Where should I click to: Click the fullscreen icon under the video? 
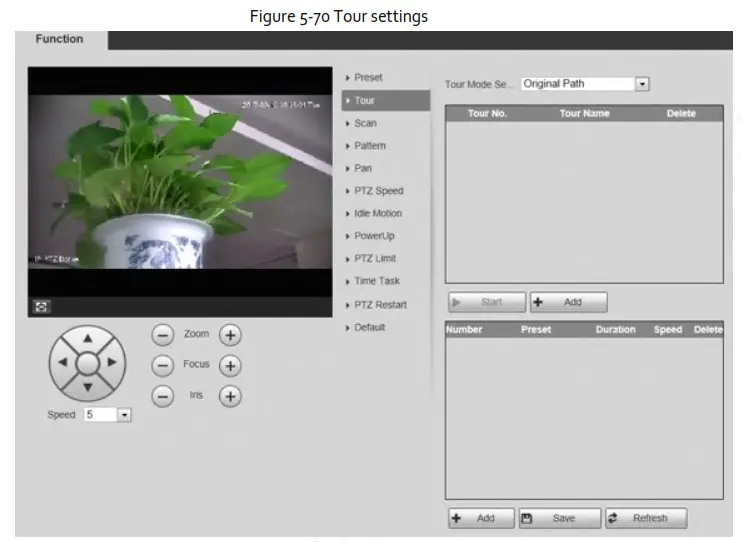41,307
